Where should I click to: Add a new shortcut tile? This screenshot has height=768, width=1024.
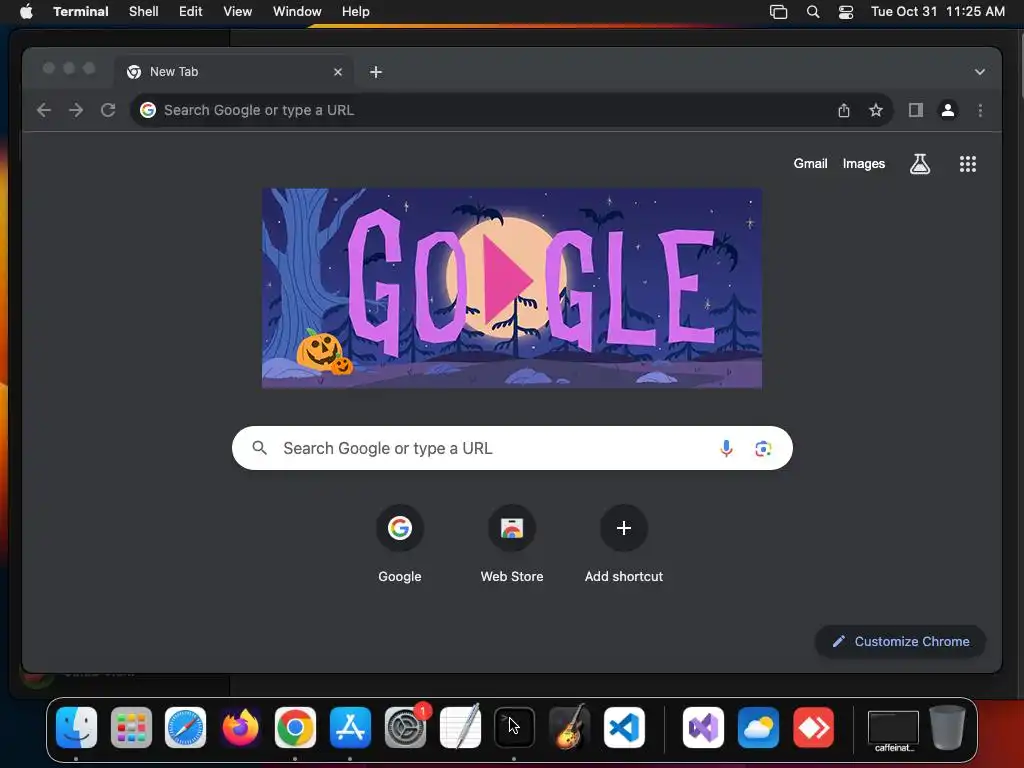click(624, 543)
